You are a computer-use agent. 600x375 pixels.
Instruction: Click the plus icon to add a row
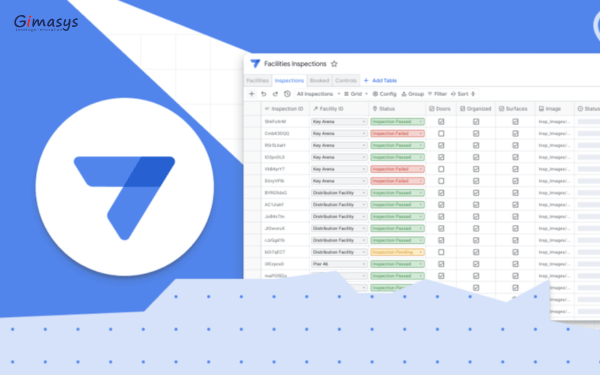pos(252,94)
